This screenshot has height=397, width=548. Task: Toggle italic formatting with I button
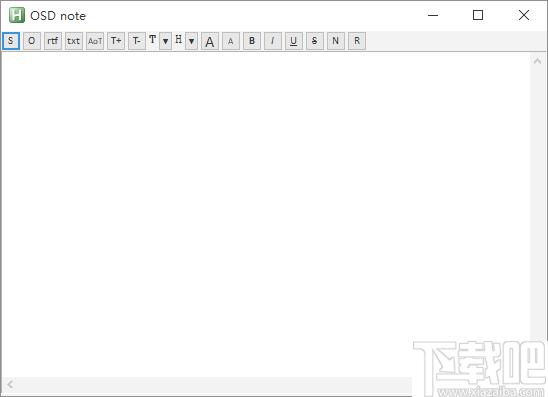(273, 41)
